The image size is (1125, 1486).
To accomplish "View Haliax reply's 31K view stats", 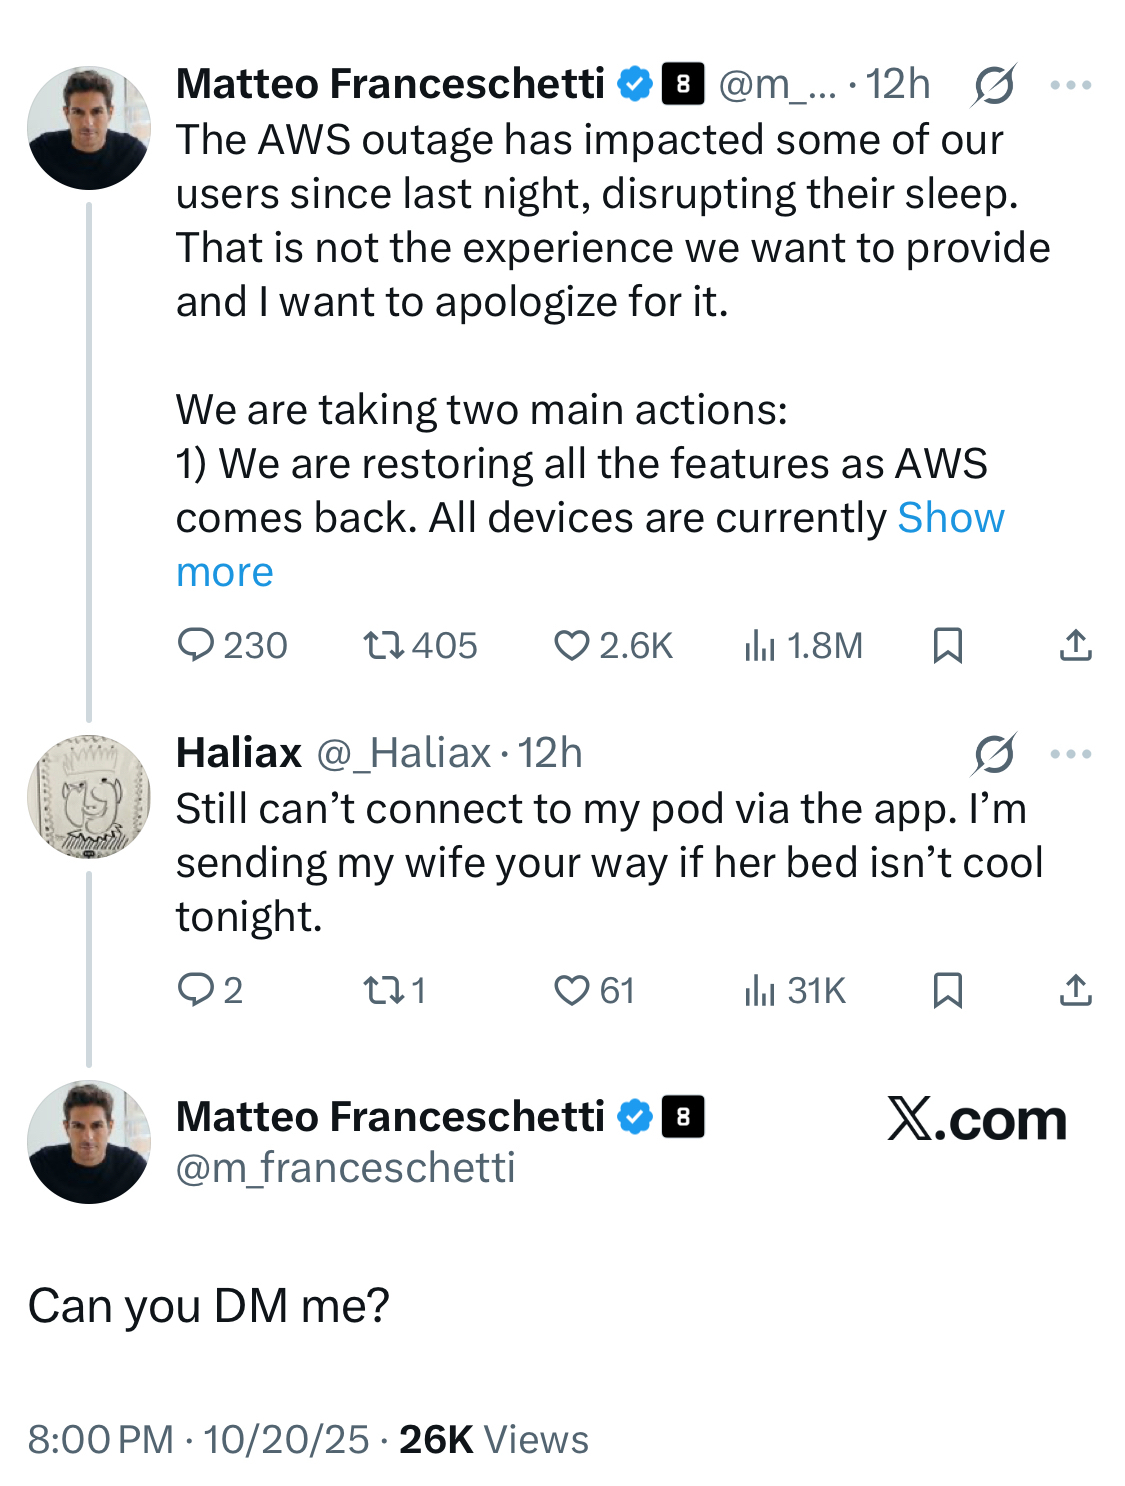I will click(760, 990).
